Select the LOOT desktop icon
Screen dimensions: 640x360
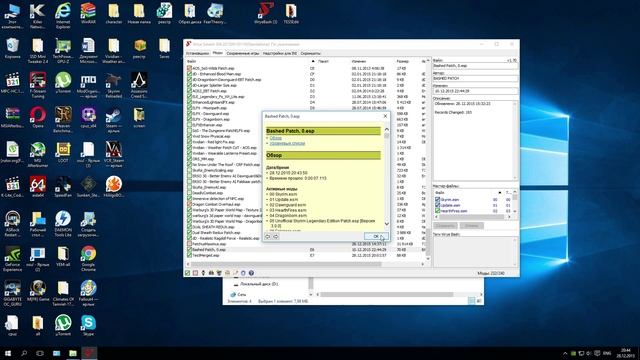pyautogui.click(x=63, y=152)
